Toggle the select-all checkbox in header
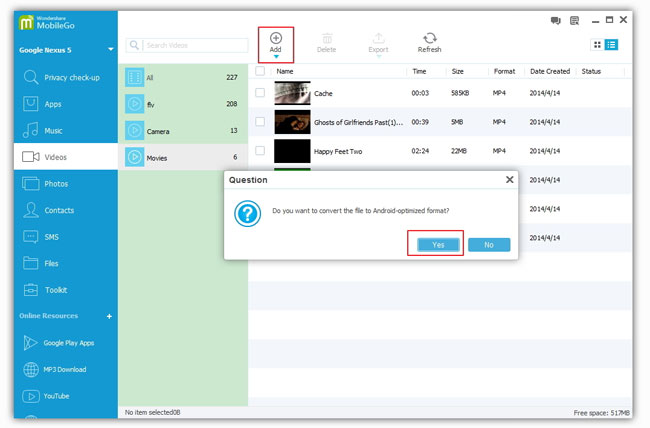The width and height of the screenshot is (650, 428). click(260, 71)
